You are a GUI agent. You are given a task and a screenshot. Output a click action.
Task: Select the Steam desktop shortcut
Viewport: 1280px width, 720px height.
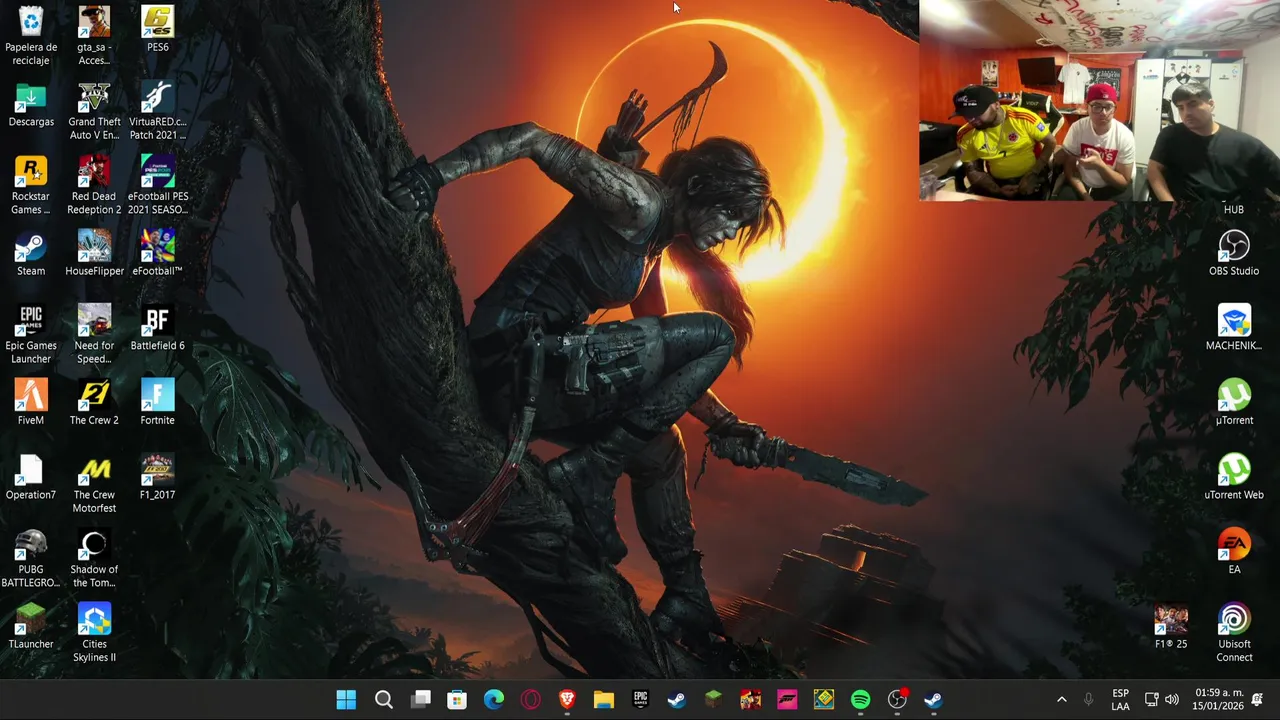31,253
